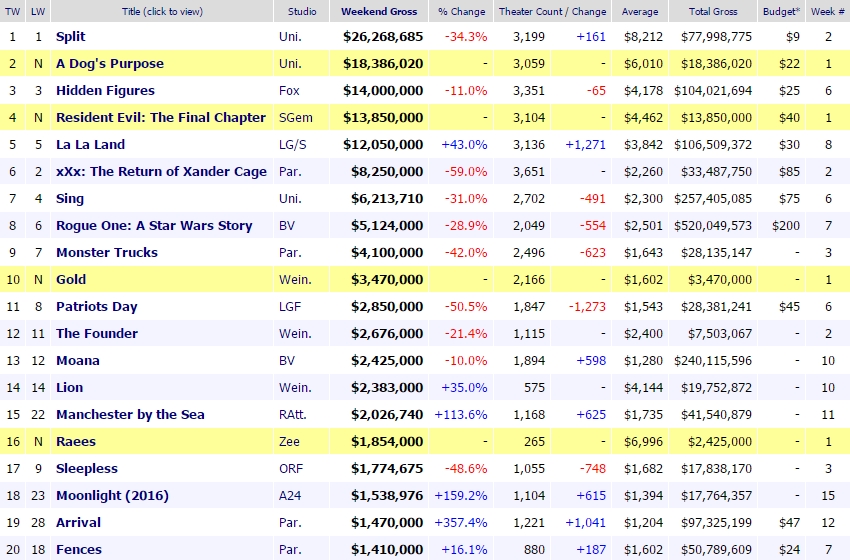Select the LG/S studio cell
The image size is (850, 560).
click(292, 145)
